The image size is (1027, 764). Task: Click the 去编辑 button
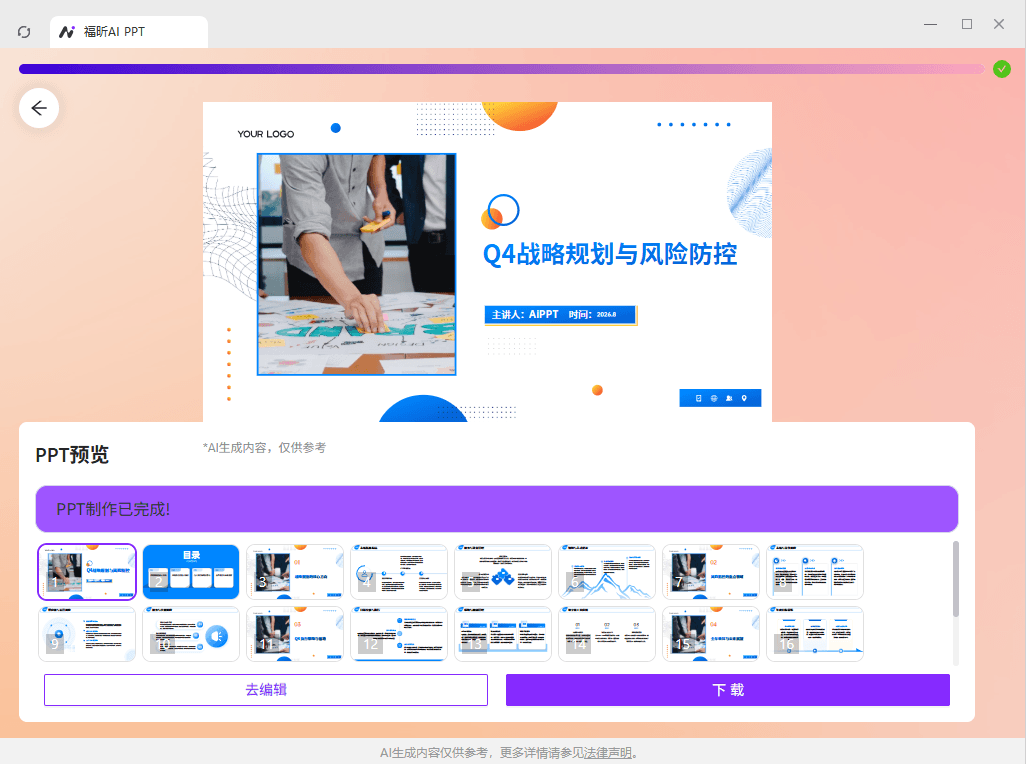266,690
